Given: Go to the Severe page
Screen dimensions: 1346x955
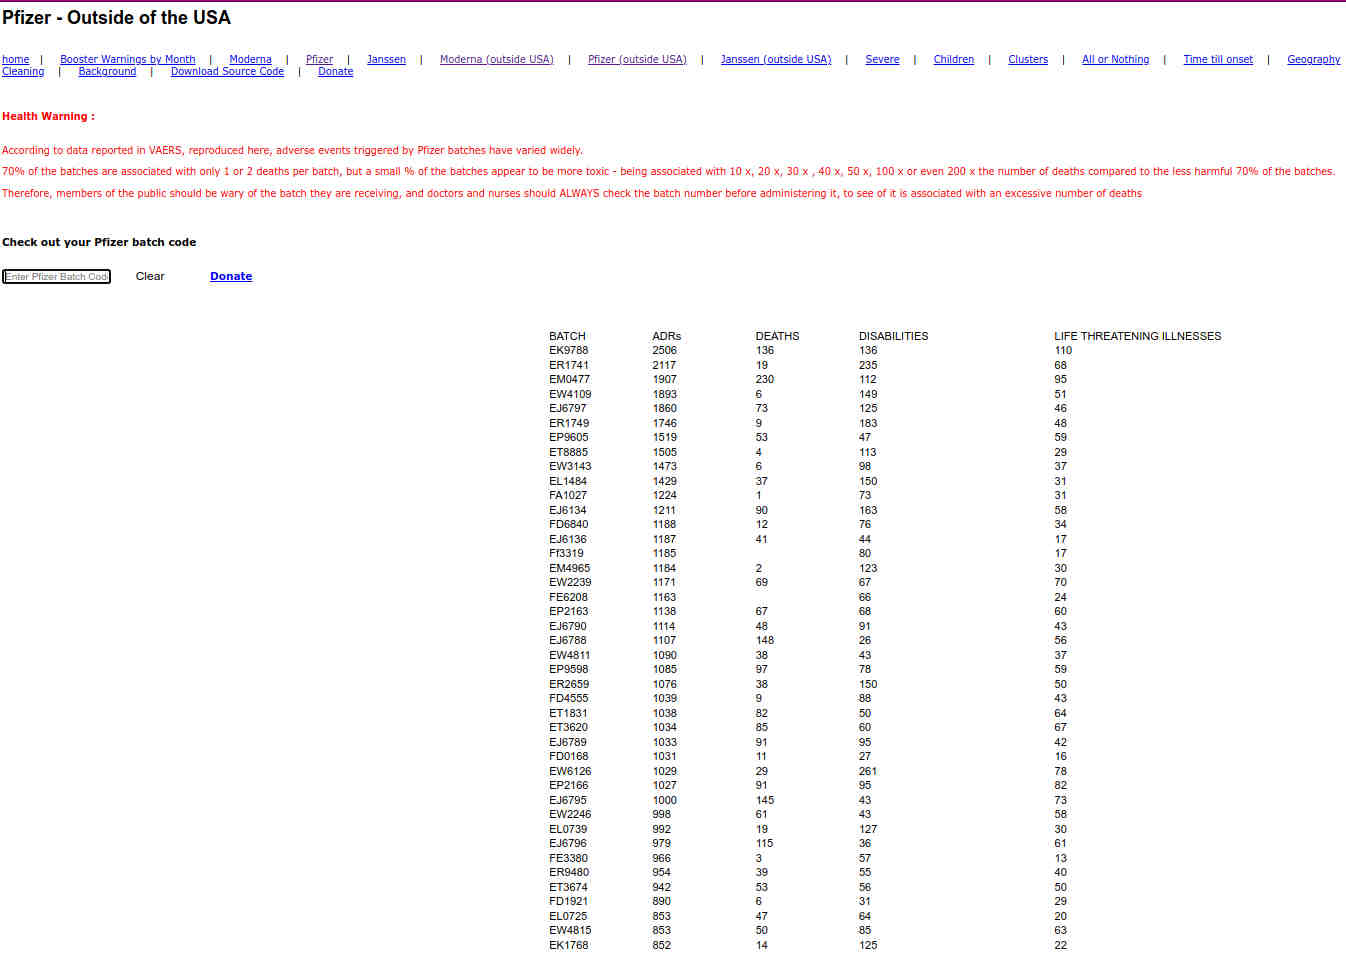Looking at the screenshot, I should point(883,60).
